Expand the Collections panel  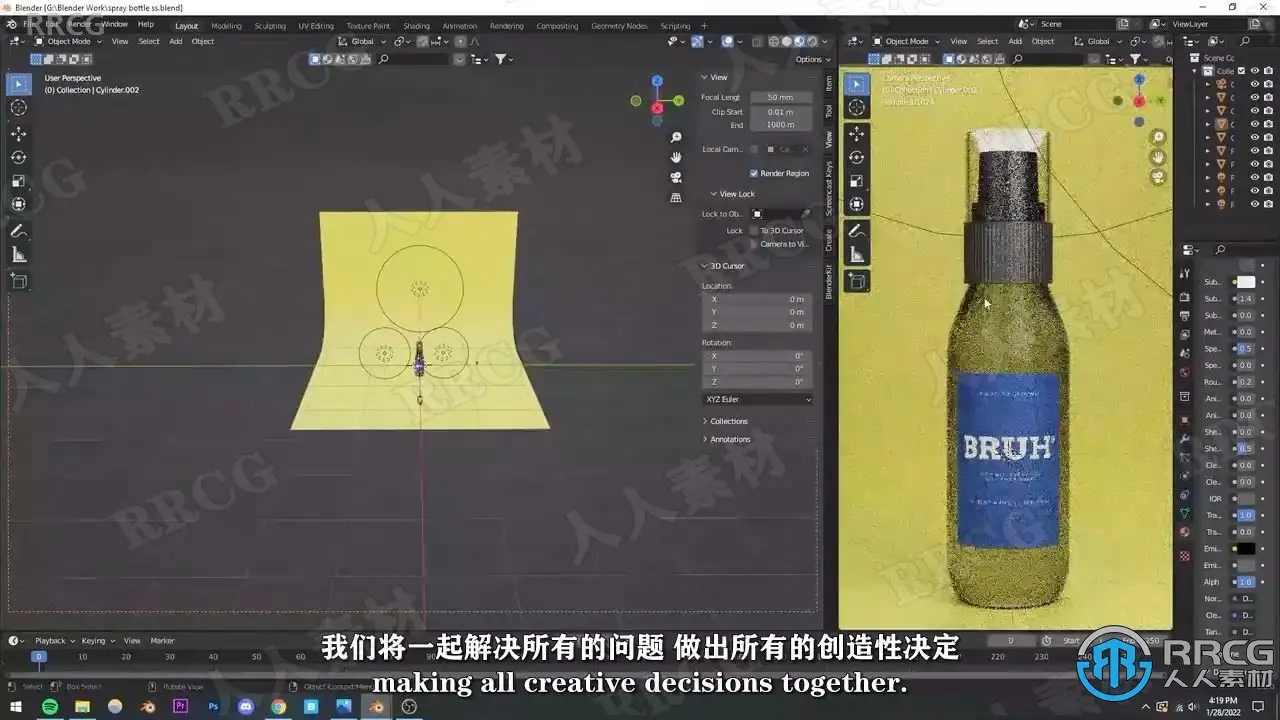pyautogui.click(x=728, y=421)
